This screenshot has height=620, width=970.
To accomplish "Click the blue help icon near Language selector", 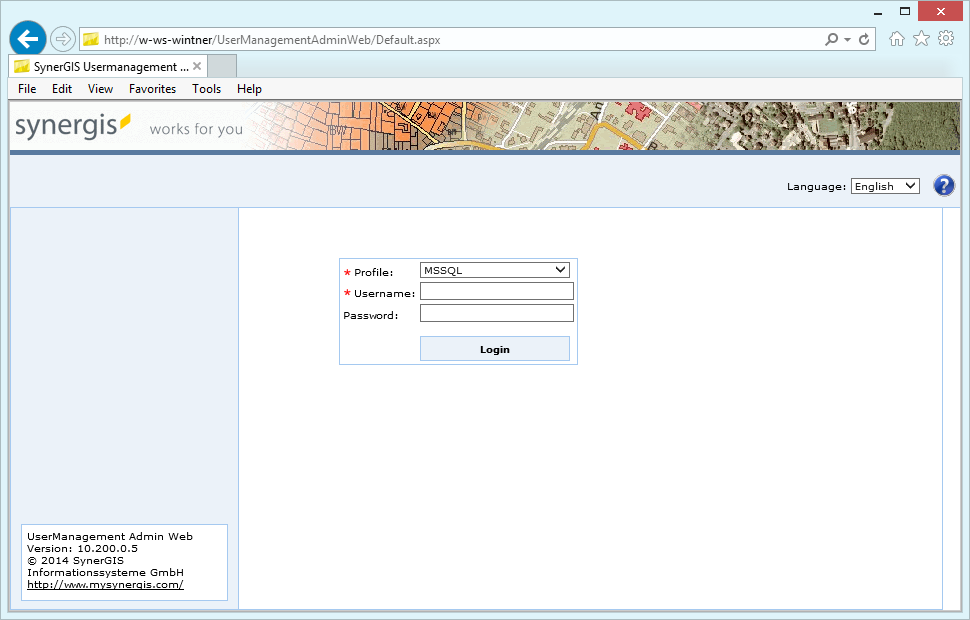I will (943, 185).
